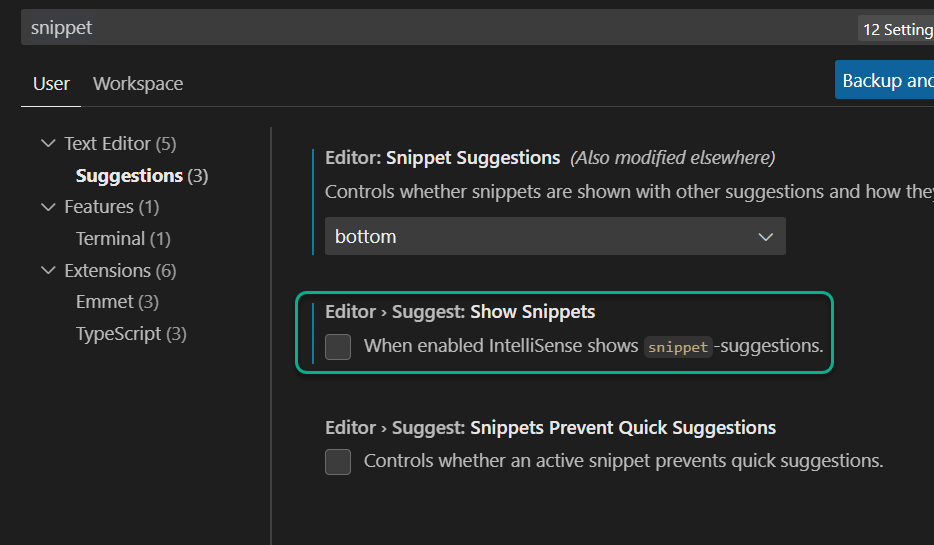Click the Snippet Suggestions setting title
Screen dimensions: 934x545
443,158
